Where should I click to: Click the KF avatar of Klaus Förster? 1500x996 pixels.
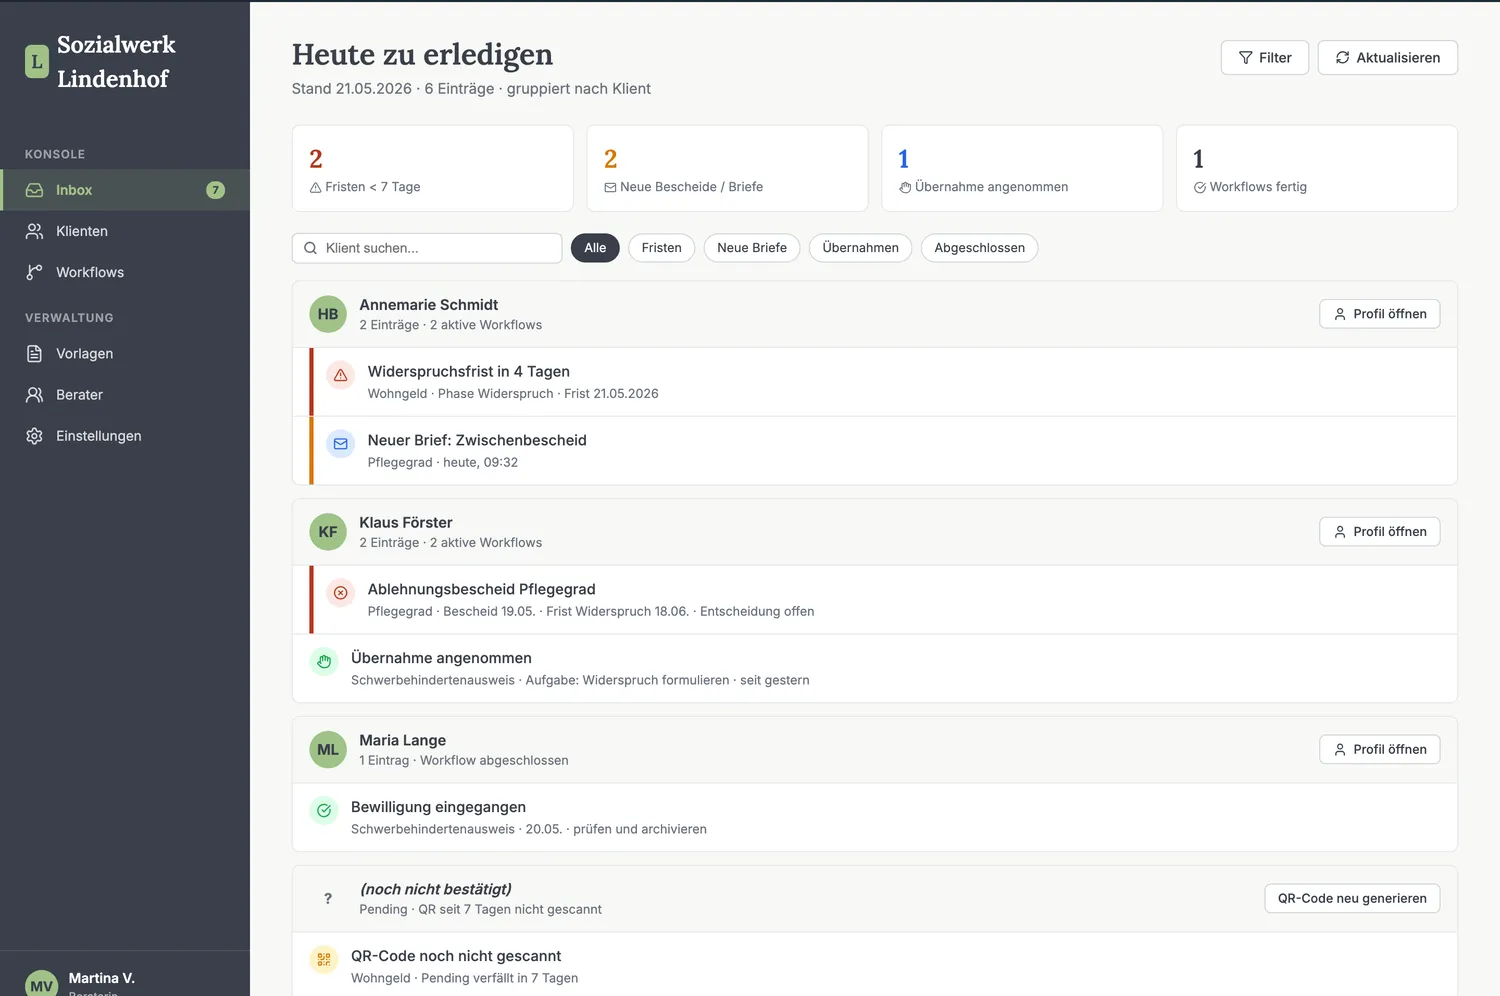tap(328, 532)
